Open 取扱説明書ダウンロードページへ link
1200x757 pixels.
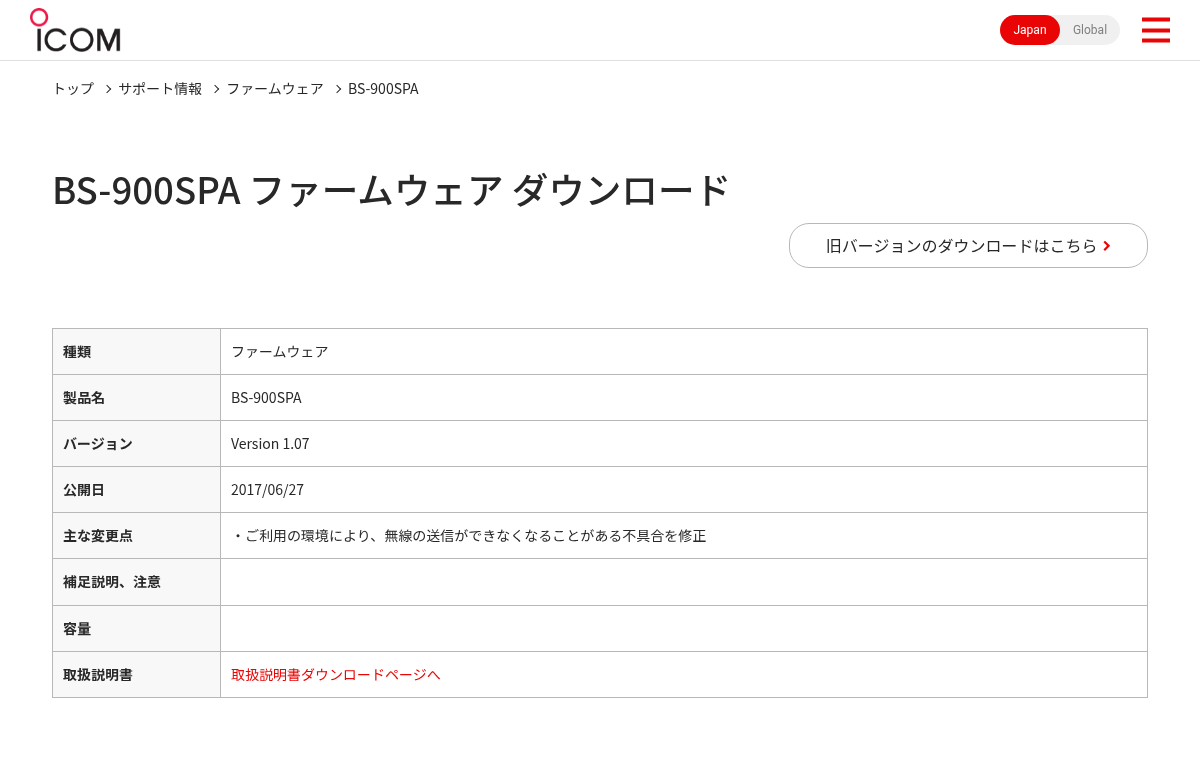tap(336, 674)
